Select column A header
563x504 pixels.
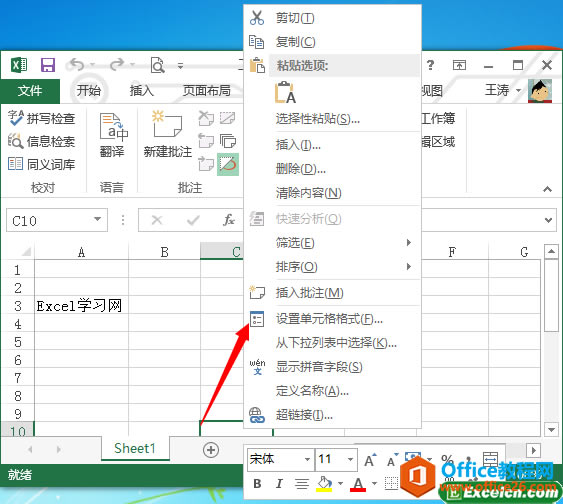click(81, 252)
